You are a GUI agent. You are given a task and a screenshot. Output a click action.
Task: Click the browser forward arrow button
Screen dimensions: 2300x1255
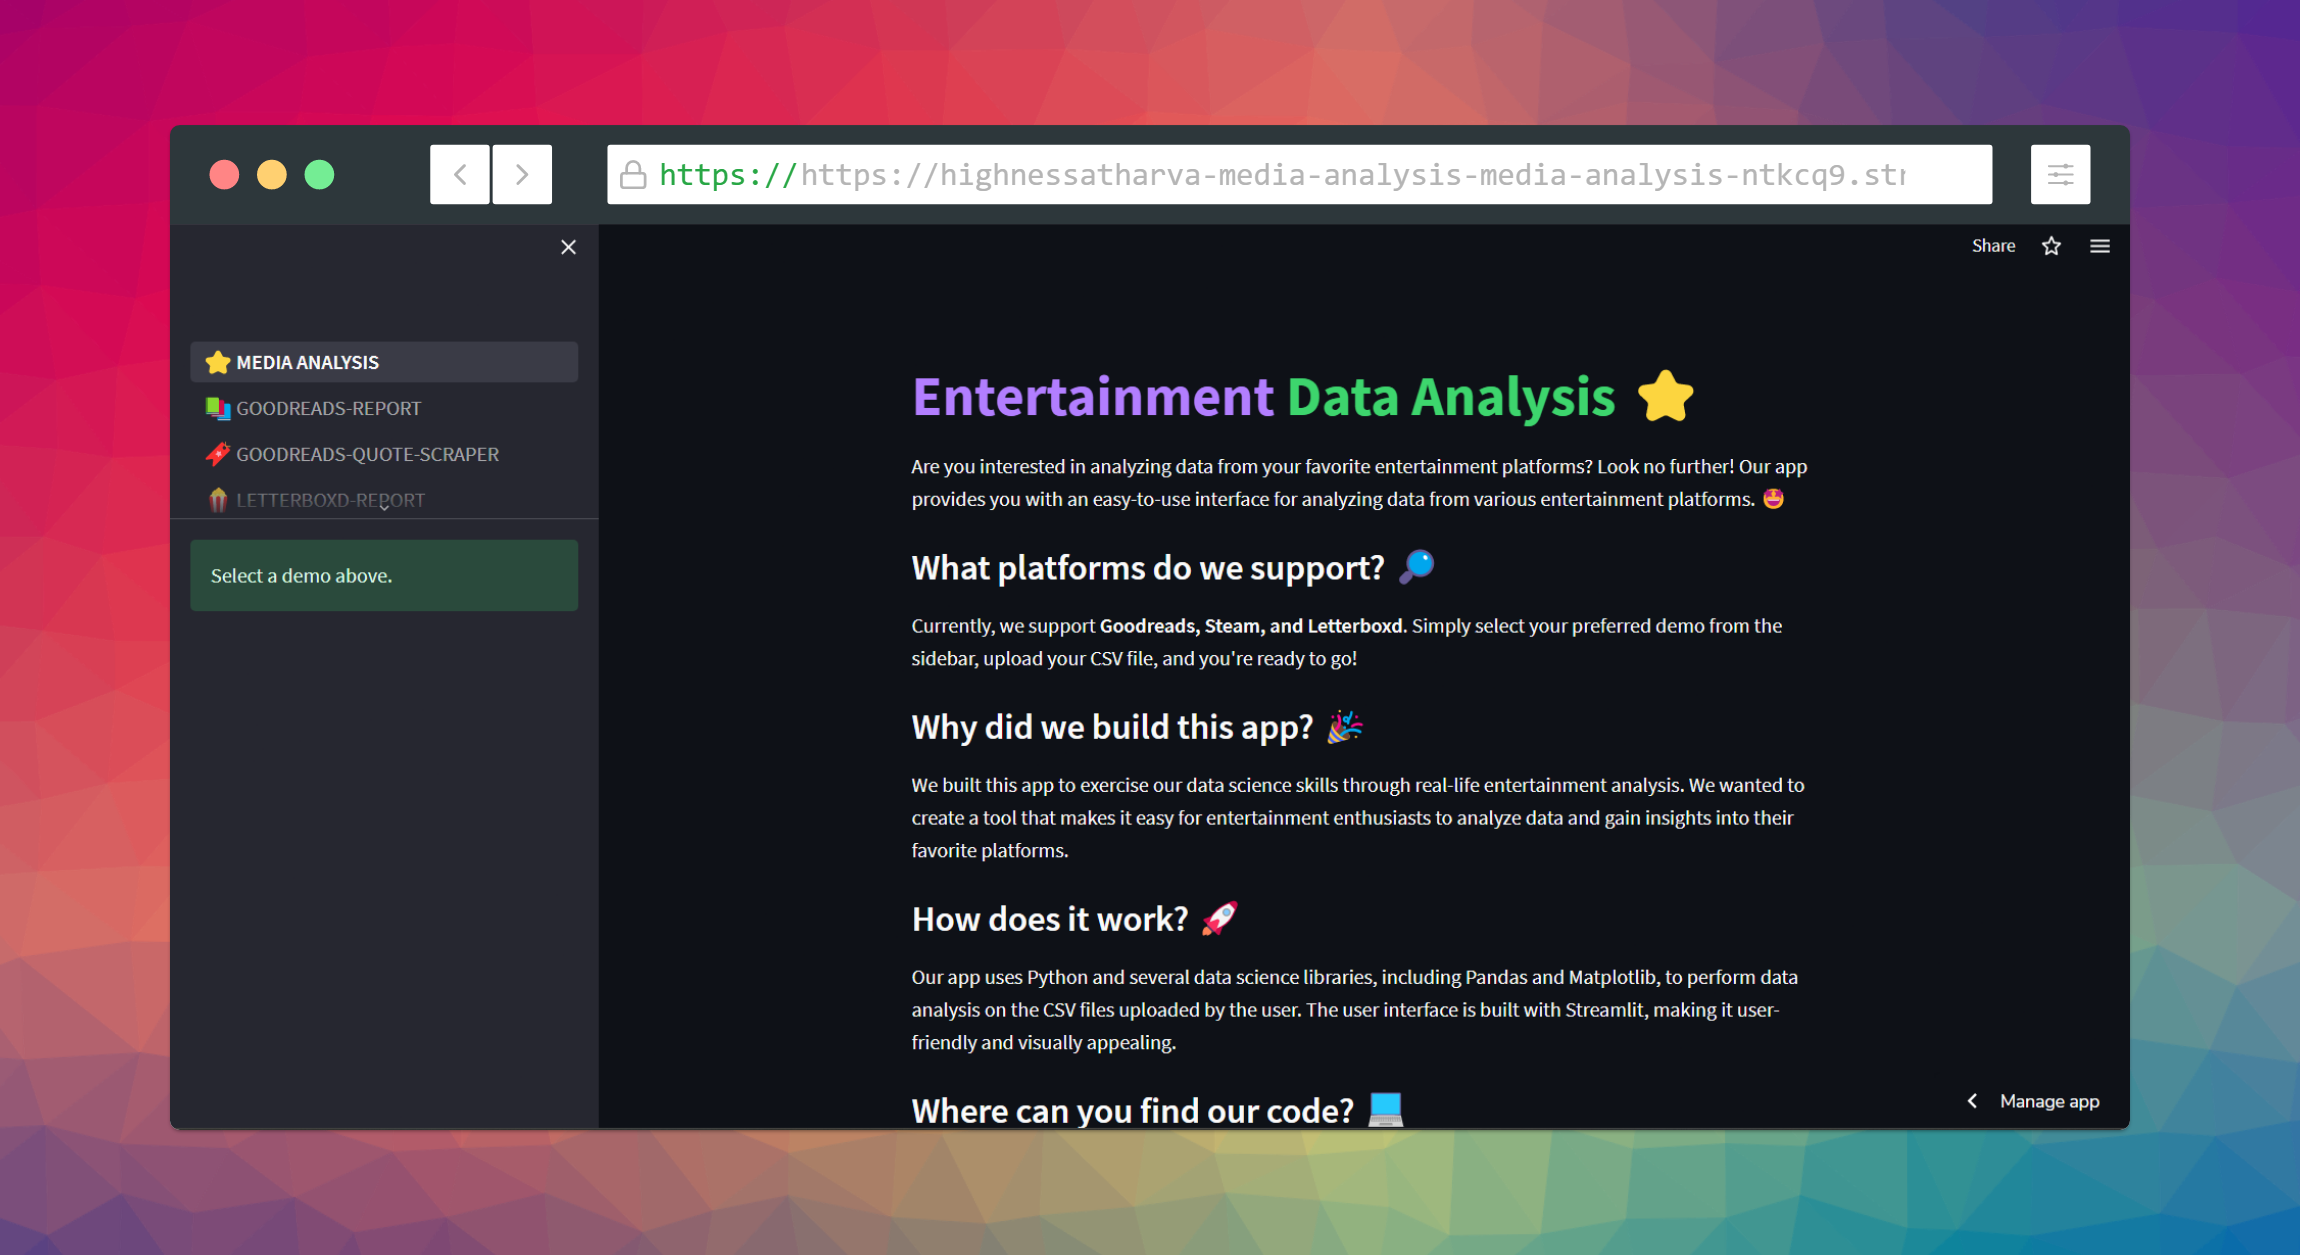(522, 175)
